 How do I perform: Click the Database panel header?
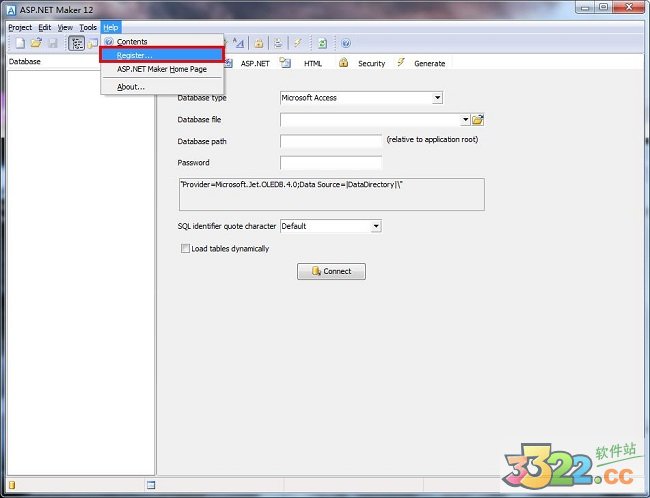click(53, 61)
